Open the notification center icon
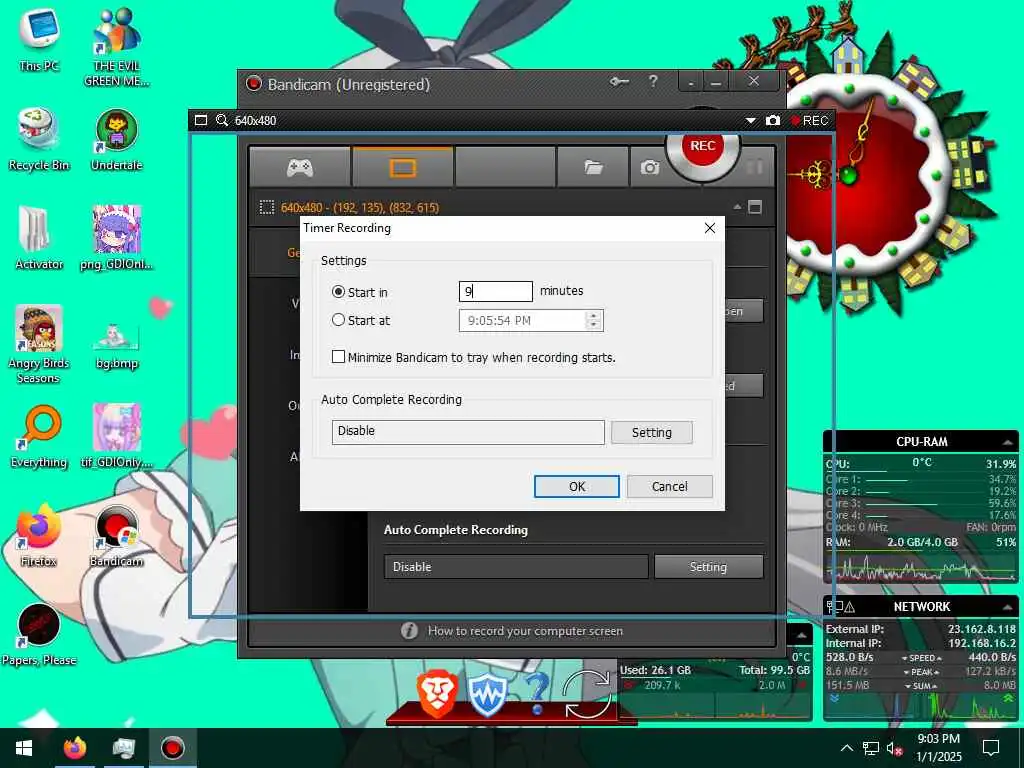This screenshot has width=1024, height=768. (x=991, y=748)
